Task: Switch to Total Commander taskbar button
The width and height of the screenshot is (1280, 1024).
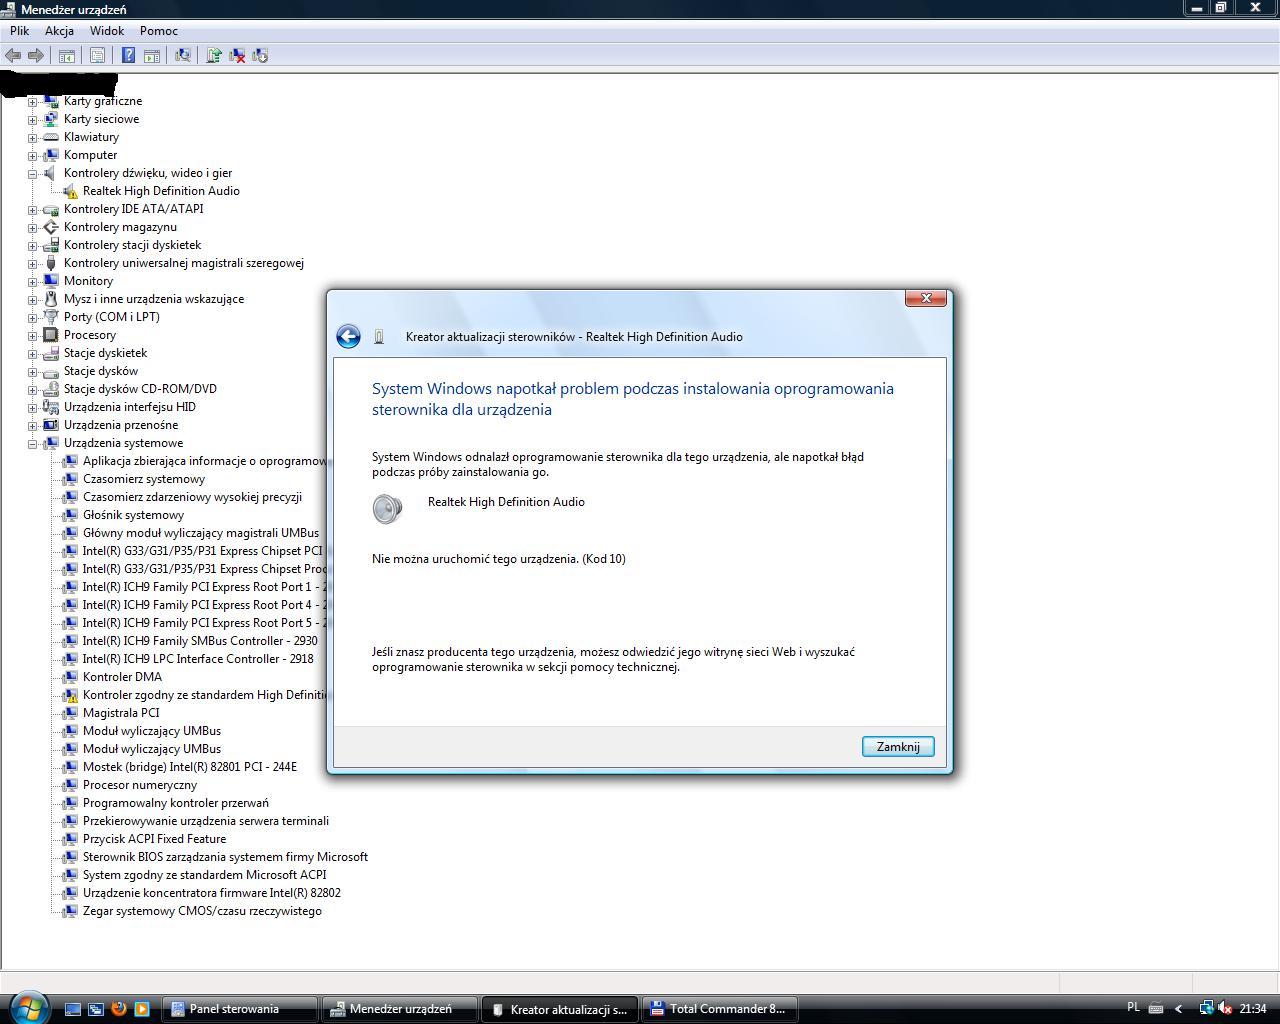Action: [719, 1009]
